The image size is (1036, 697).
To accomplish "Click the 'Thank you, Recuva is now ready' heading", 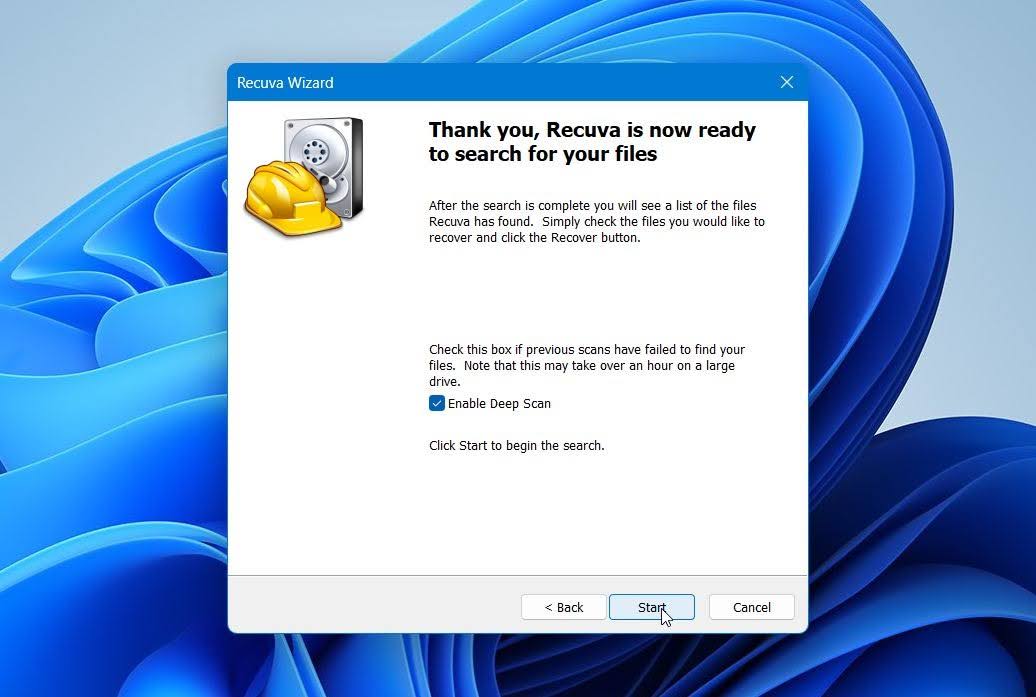I will pos(592,141).
